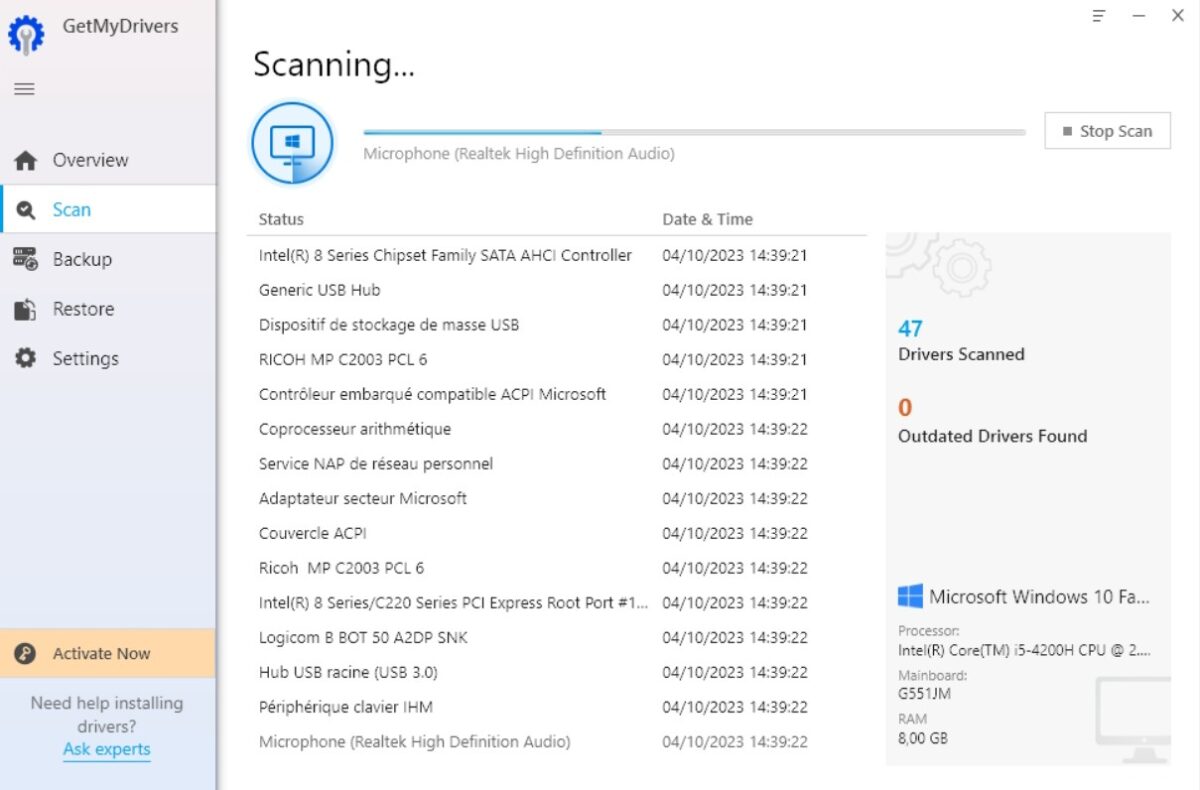The image size is (1200, 790).
Task: Select the lowercase Ricoh MP C2003 PCL 6 row
Action: [556, 568]
